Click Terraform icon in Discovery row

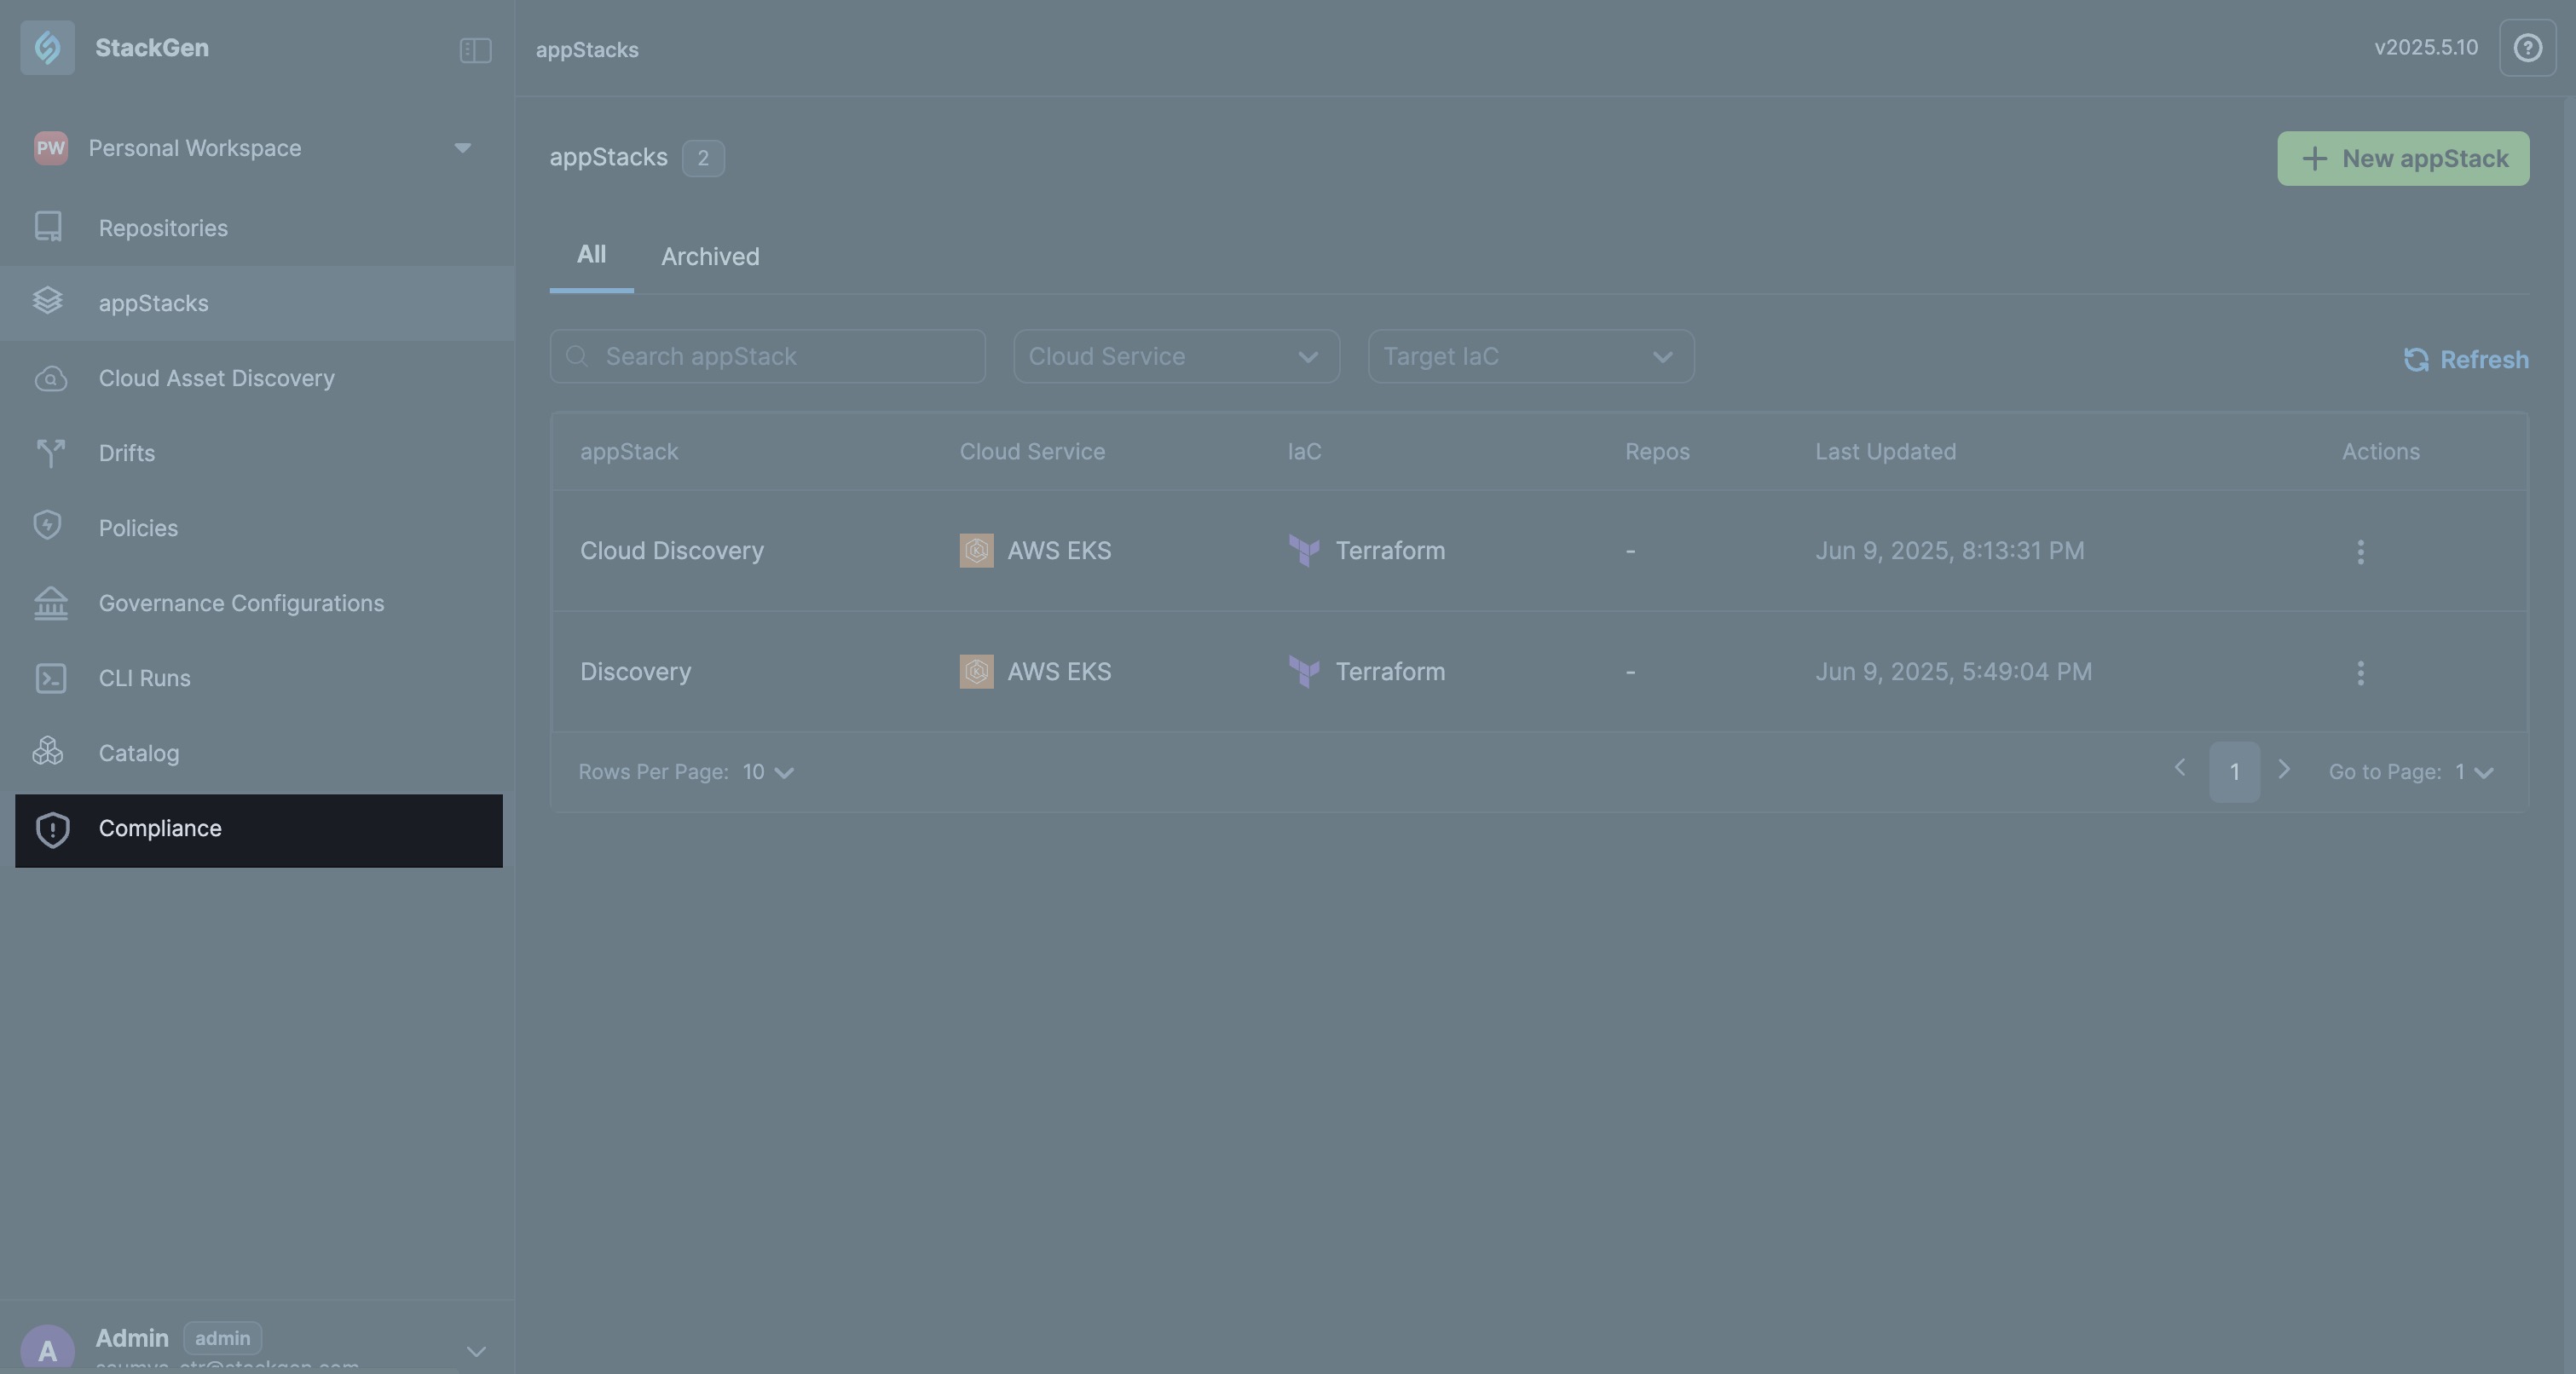tap(1304, 671)
